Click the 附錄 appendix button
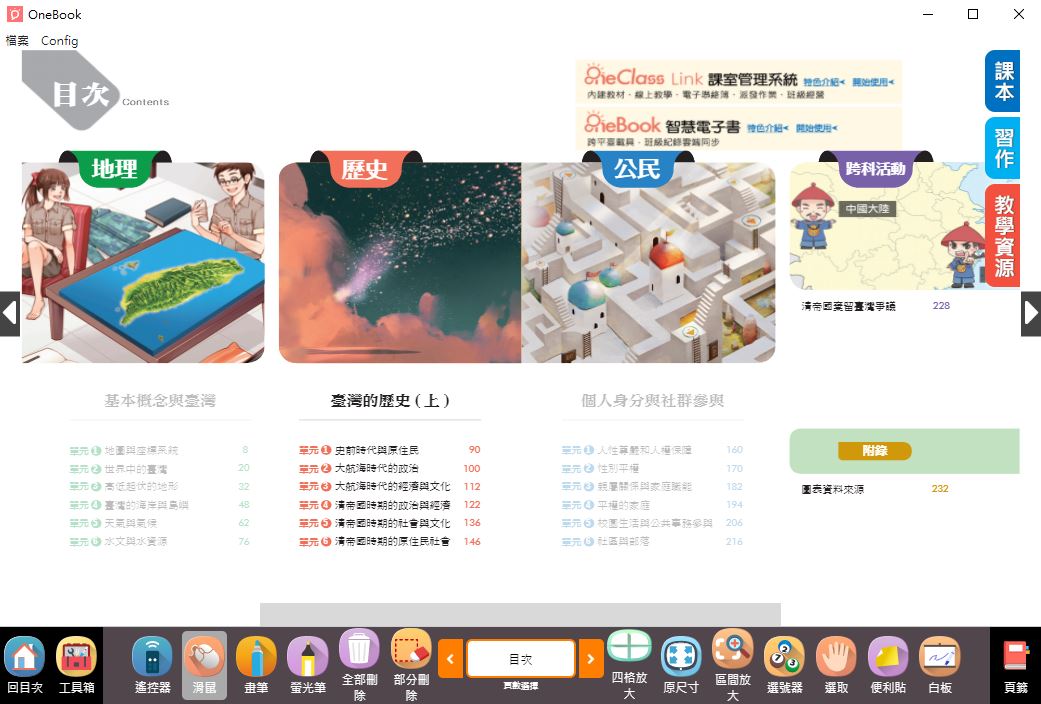 [x=874, y=451]
